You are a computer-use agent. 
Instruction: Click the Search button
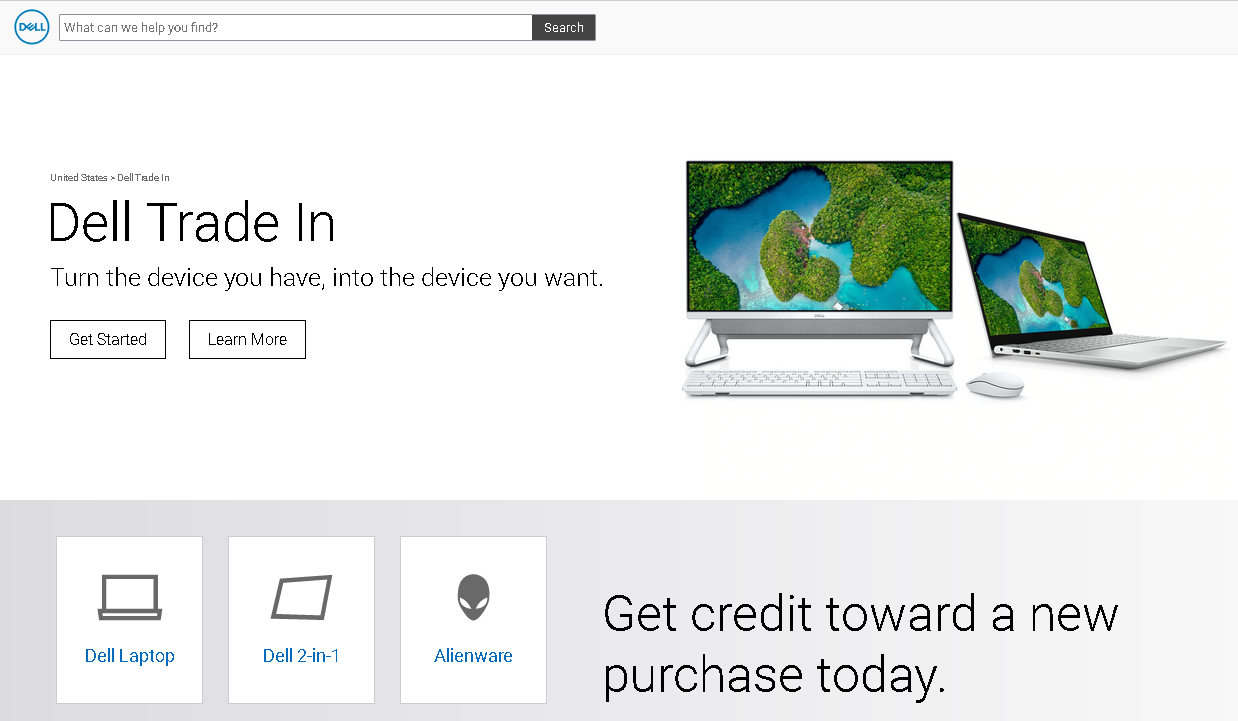(564, 28)
